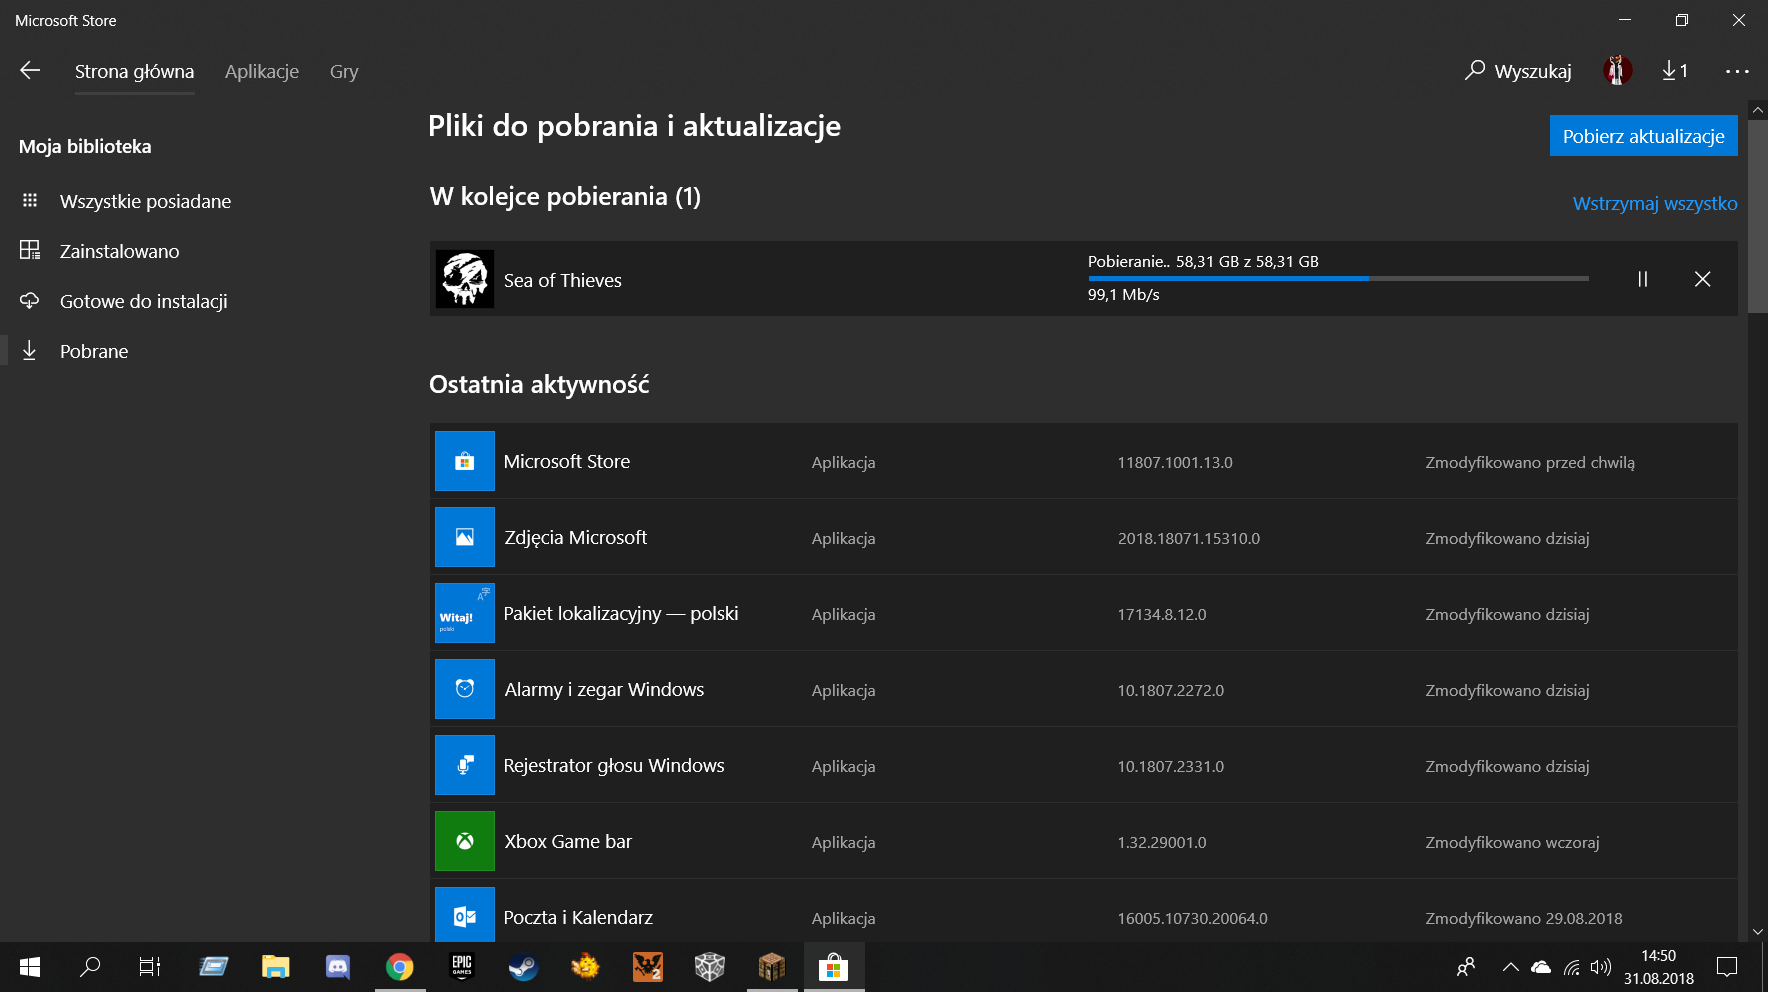
Task: Open the Windows Start menu
Action: tap(30, 967)
